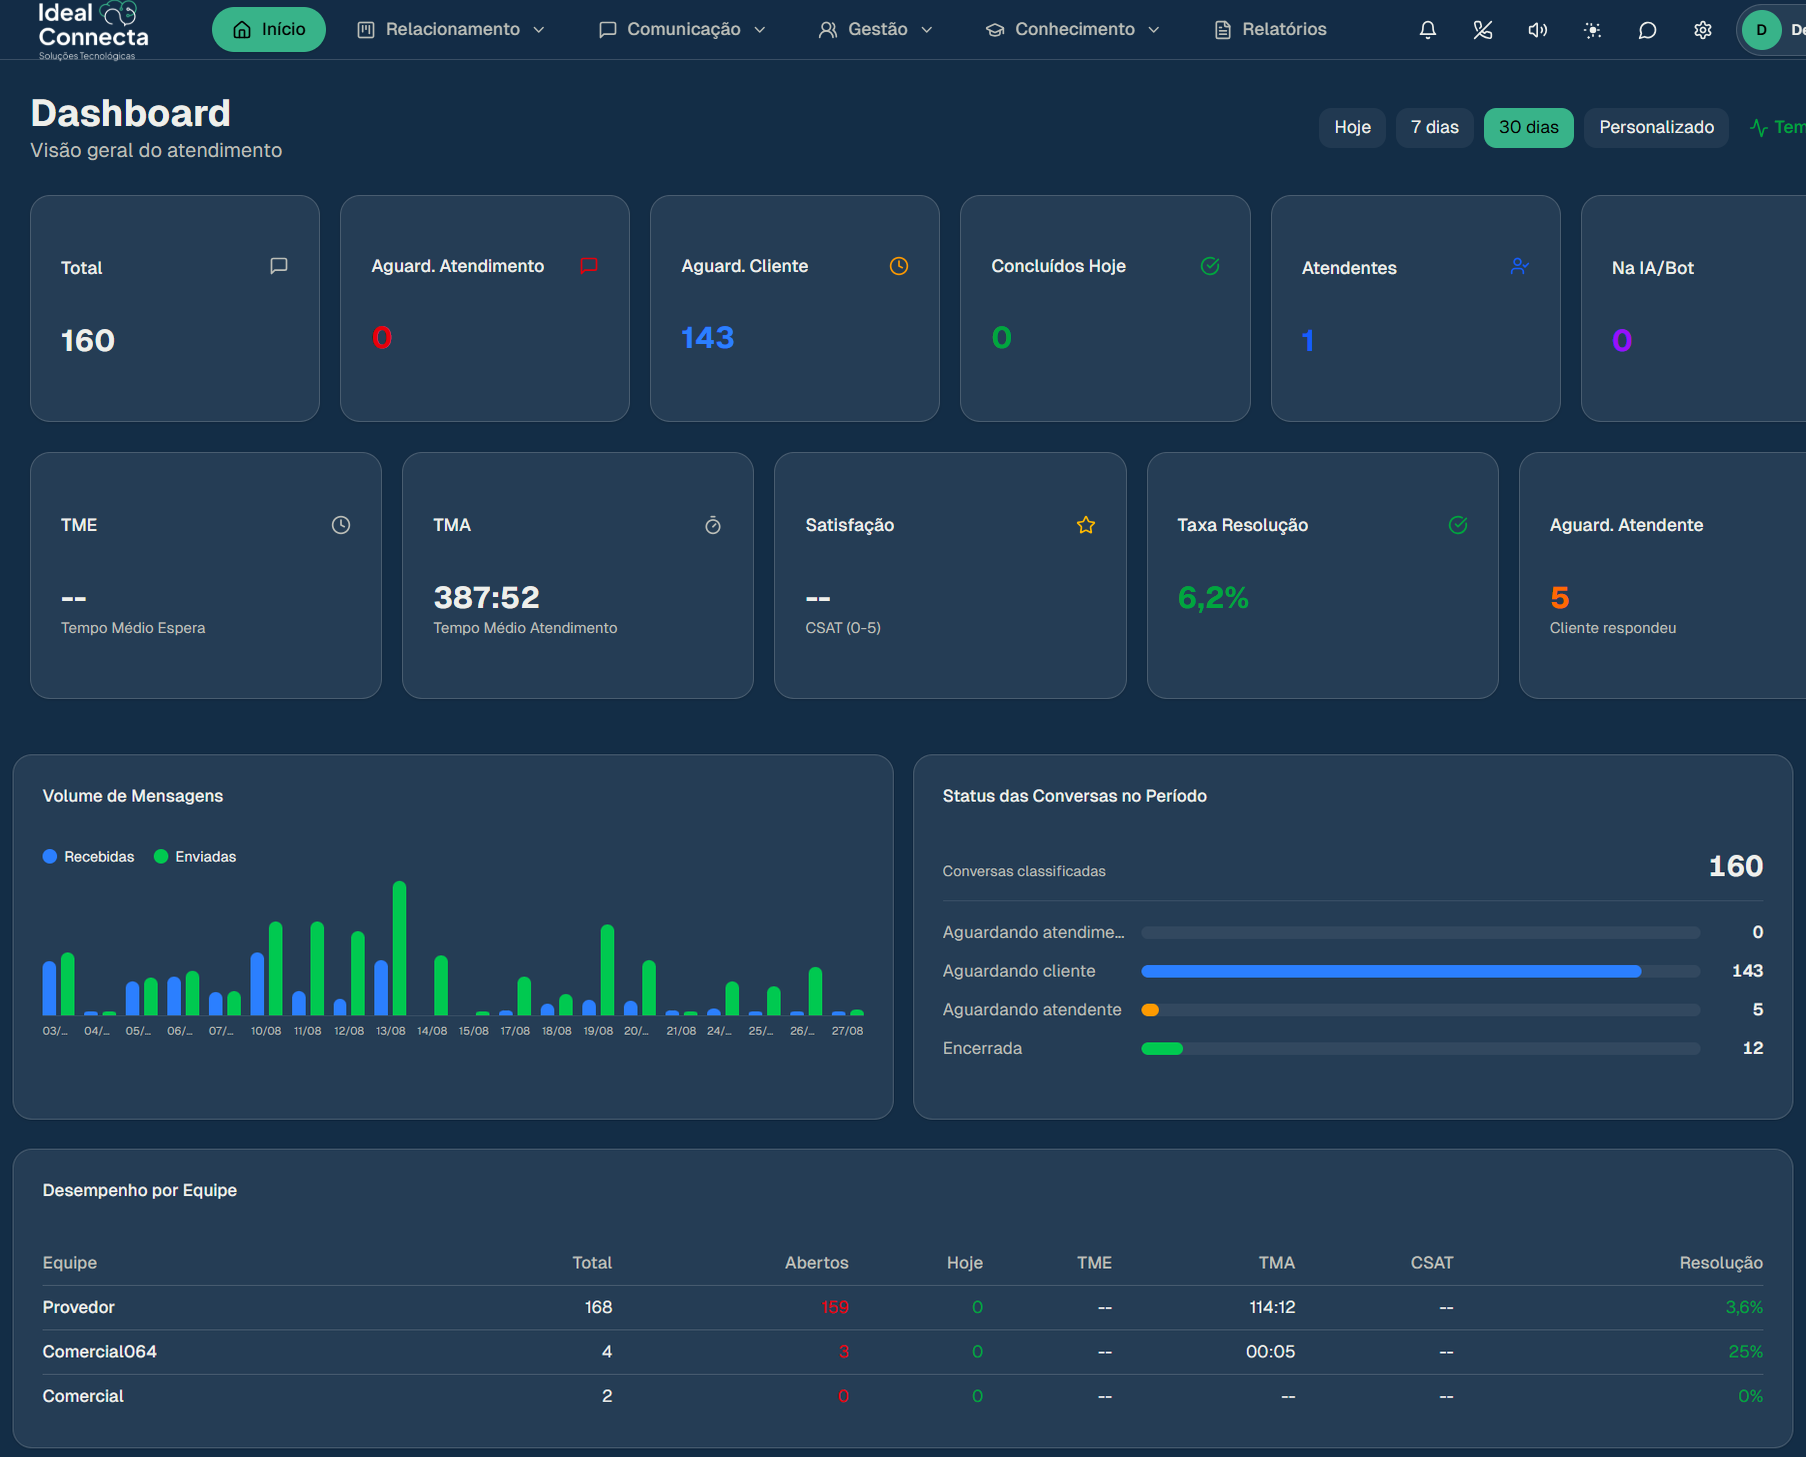Select the Hoje period filter
This screenshot has width=1806, height=1457.
(1352, 128)
